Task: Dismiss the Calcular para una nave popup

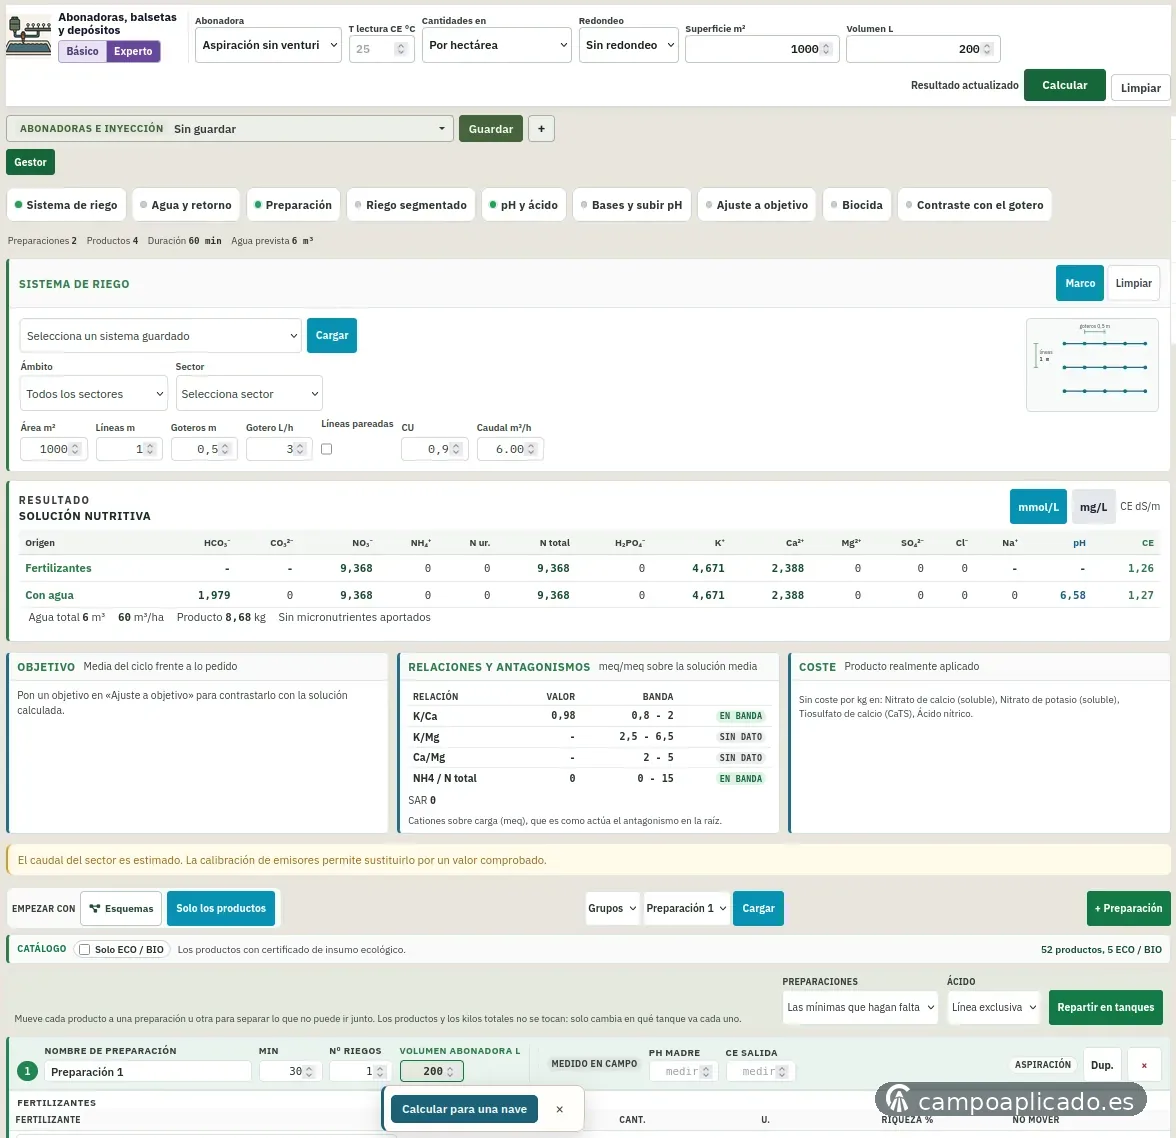Action: (560, 1109)
